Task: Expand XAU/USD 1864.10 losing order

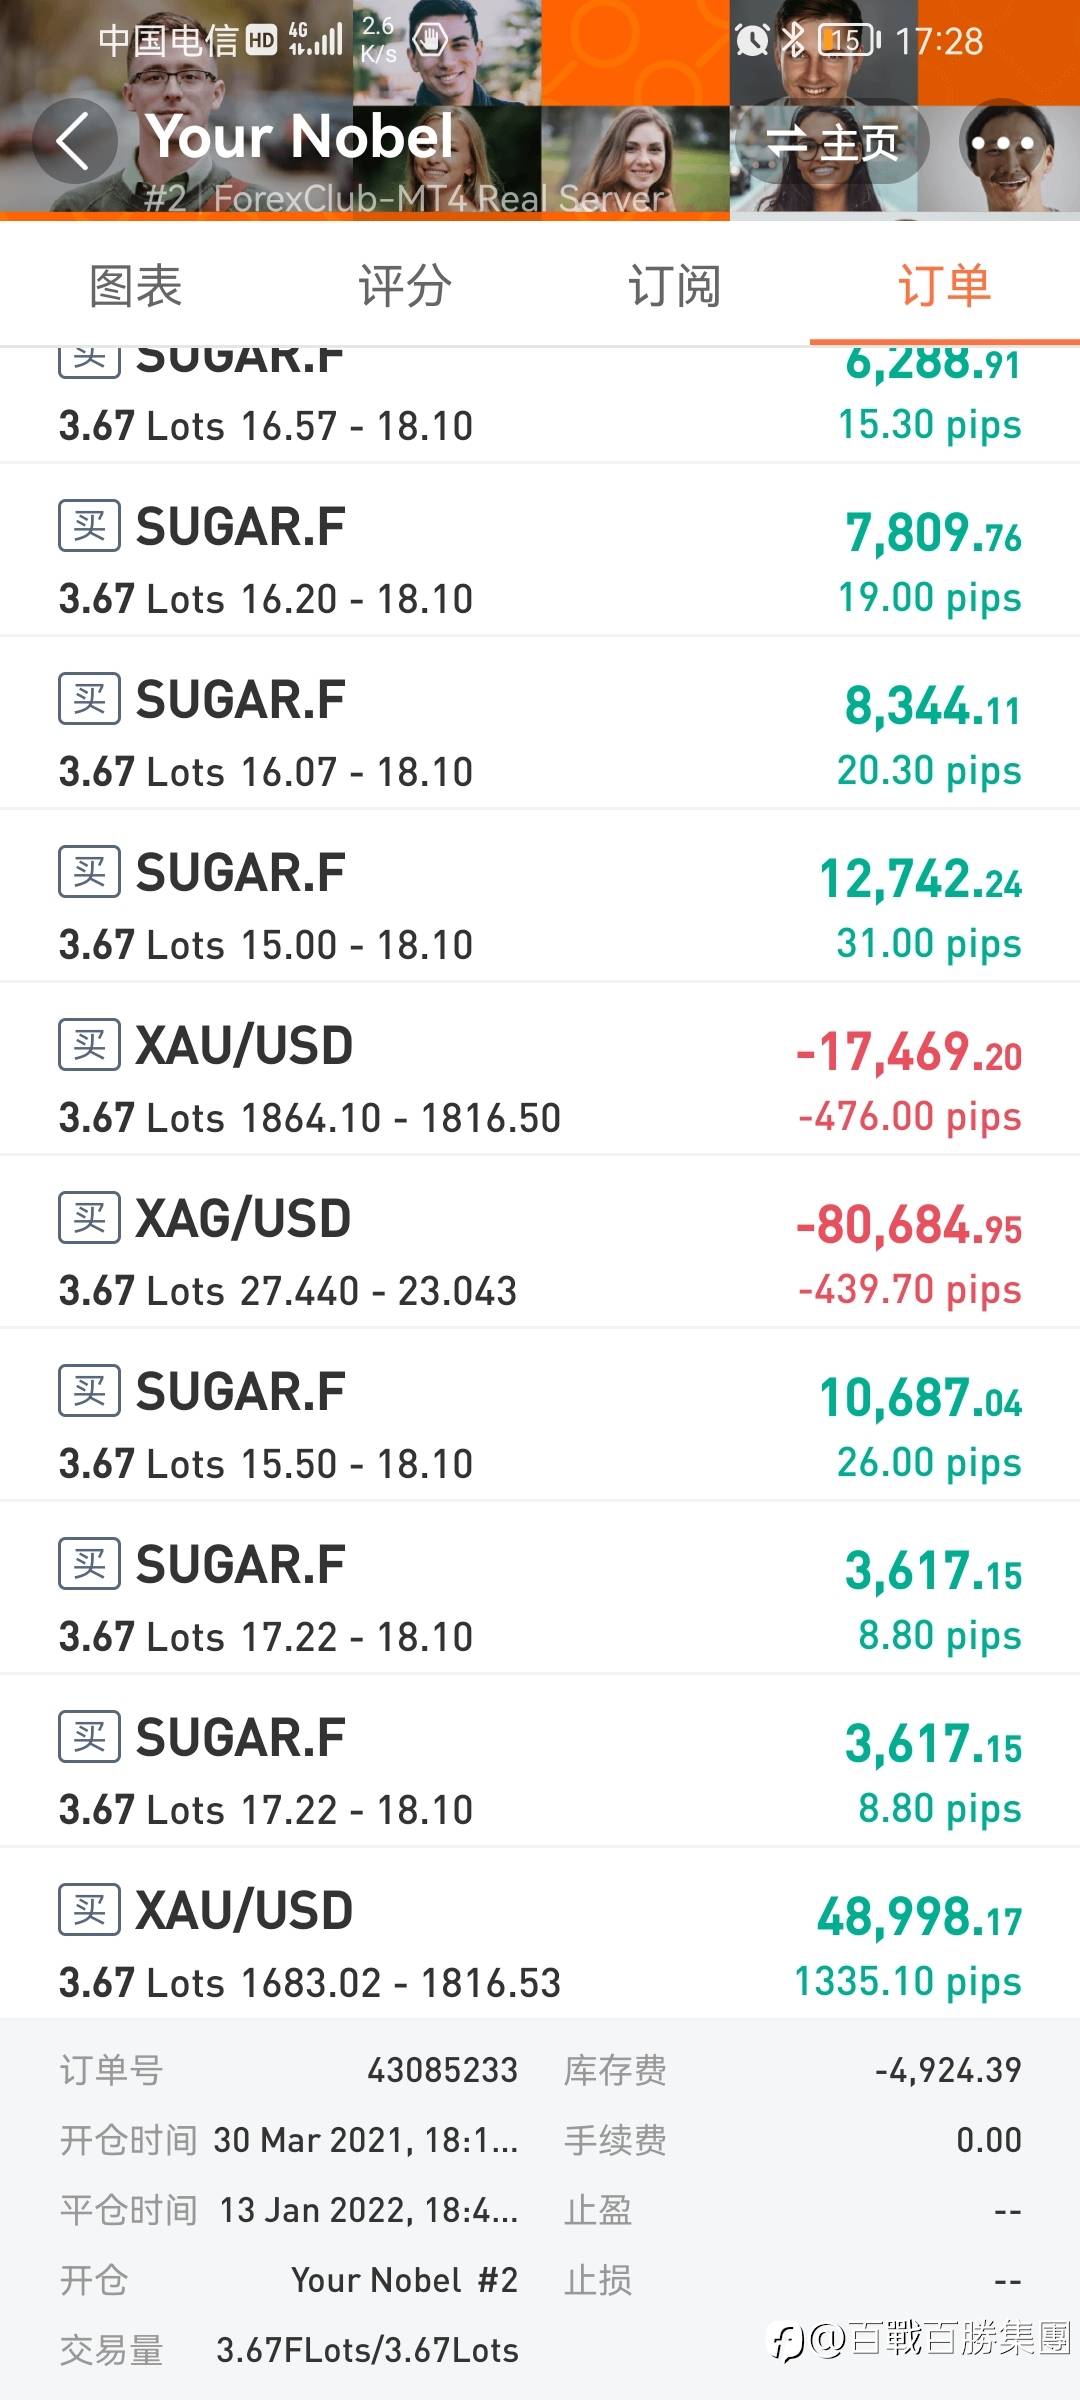Action: click(540, 1079)
